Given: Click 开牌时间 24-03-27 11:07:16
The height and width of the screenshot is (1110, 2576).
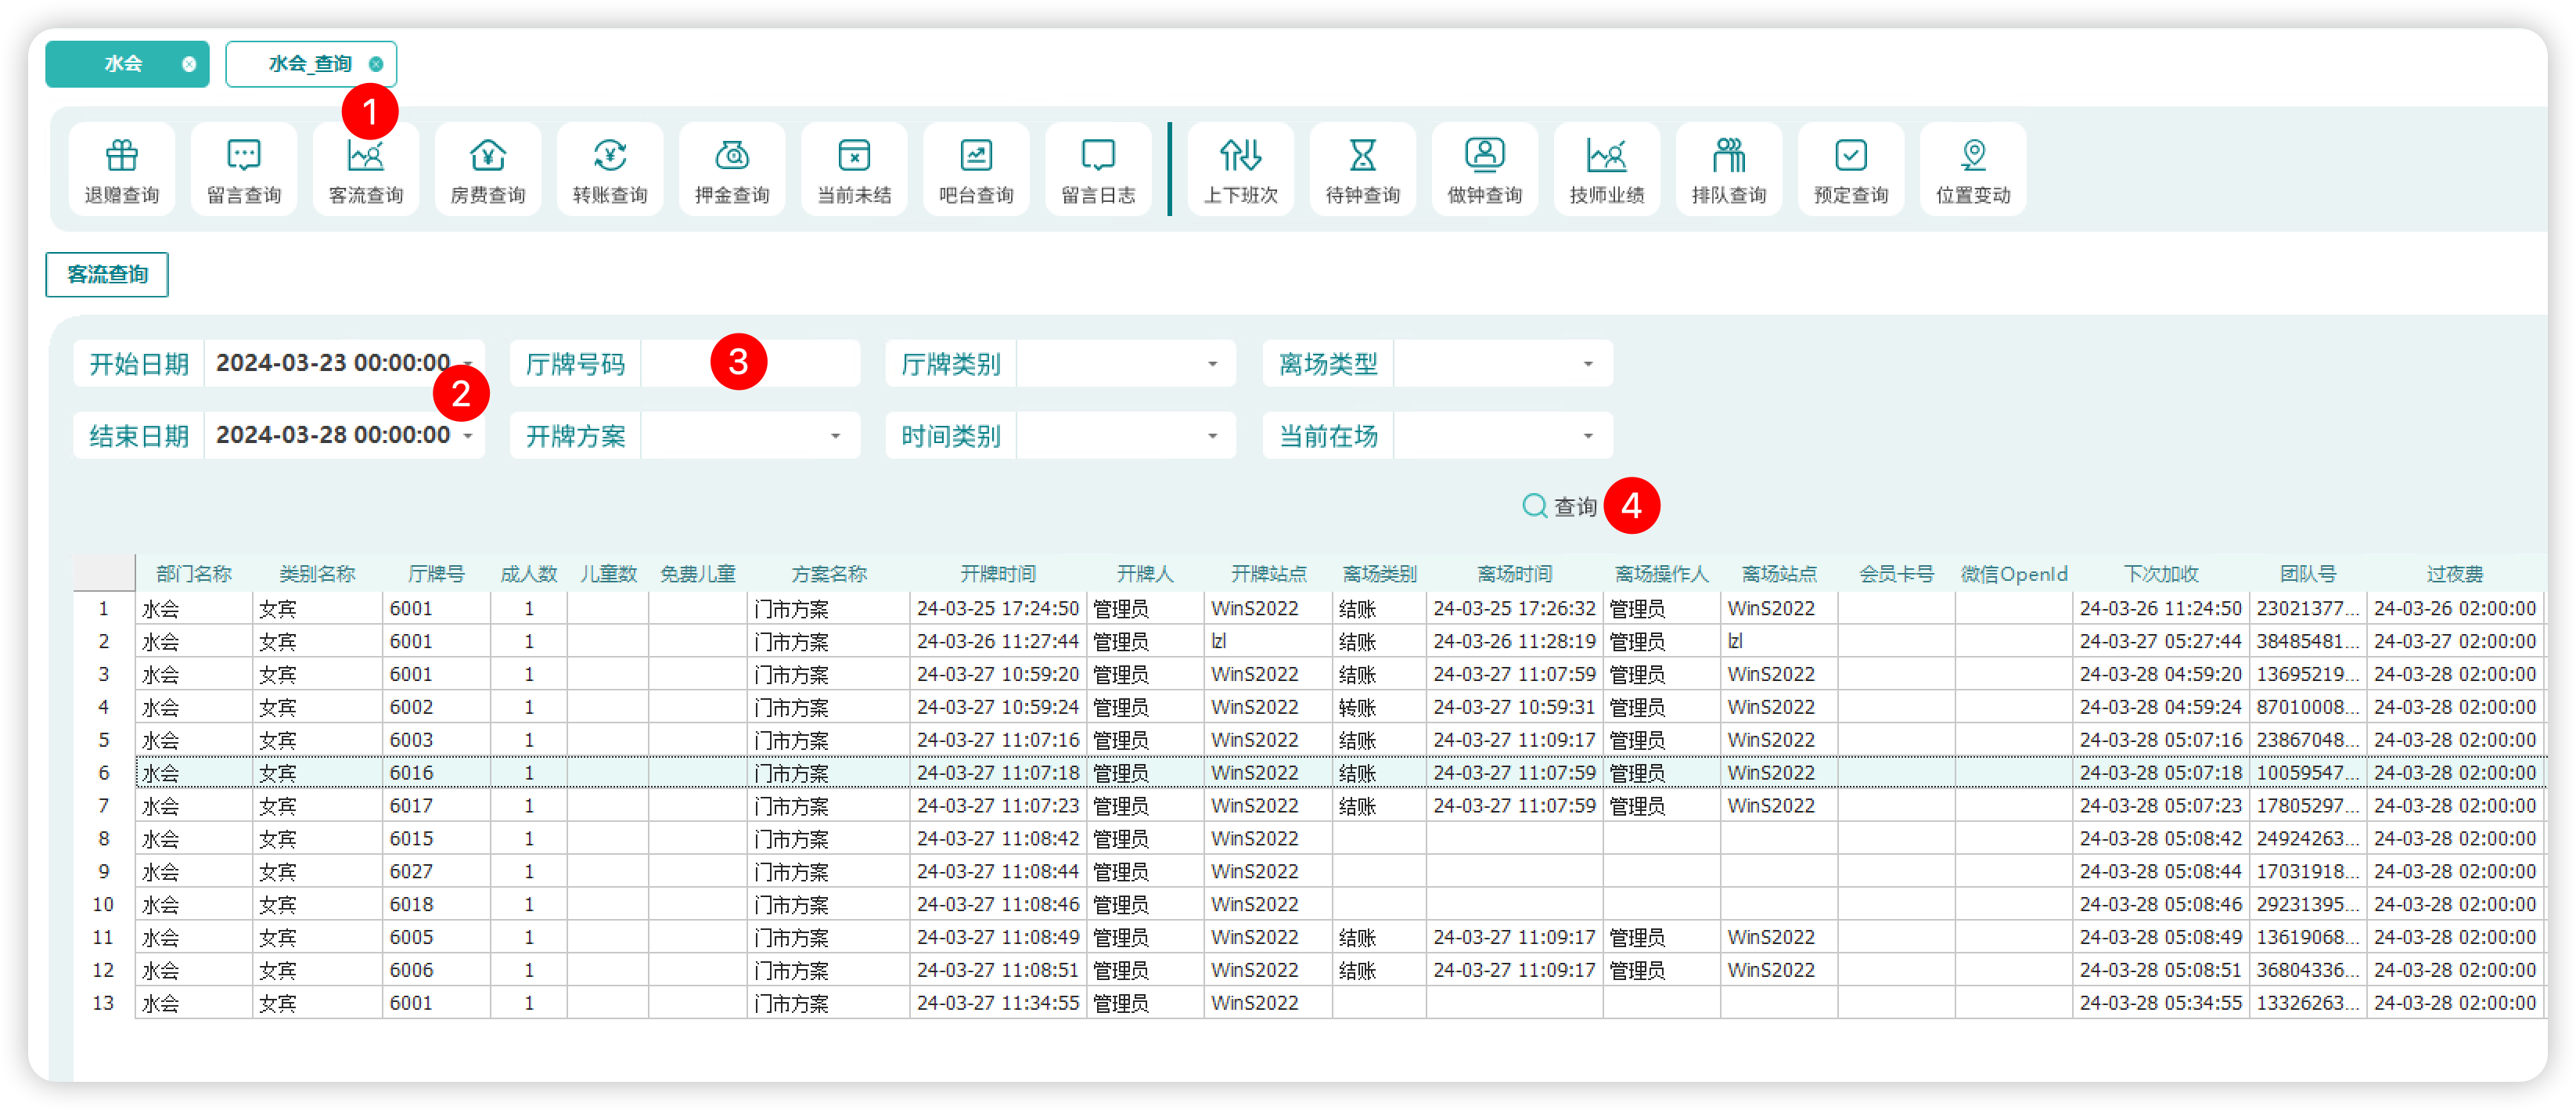Looking at the screenshot, I should point(997,740).
